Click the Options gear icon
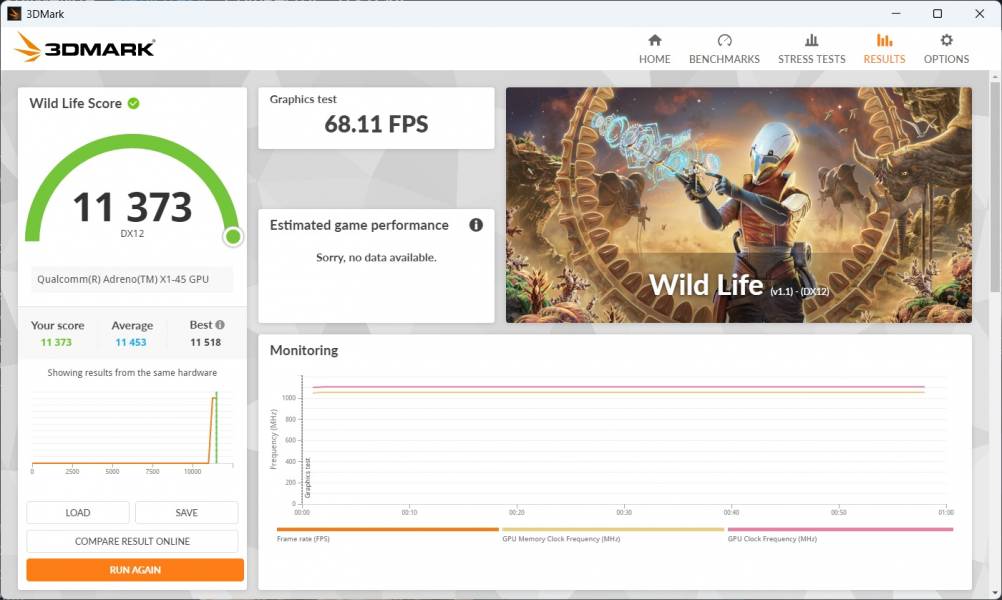Viewport: 1002px width, 600px height. pyautogui.click(x=946, y=40)
